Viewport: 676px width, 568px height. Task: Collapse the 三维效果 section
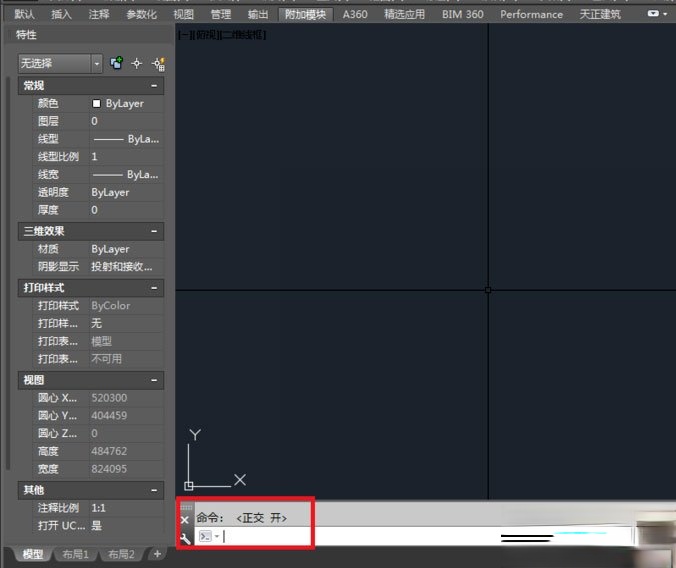point(154,231)
